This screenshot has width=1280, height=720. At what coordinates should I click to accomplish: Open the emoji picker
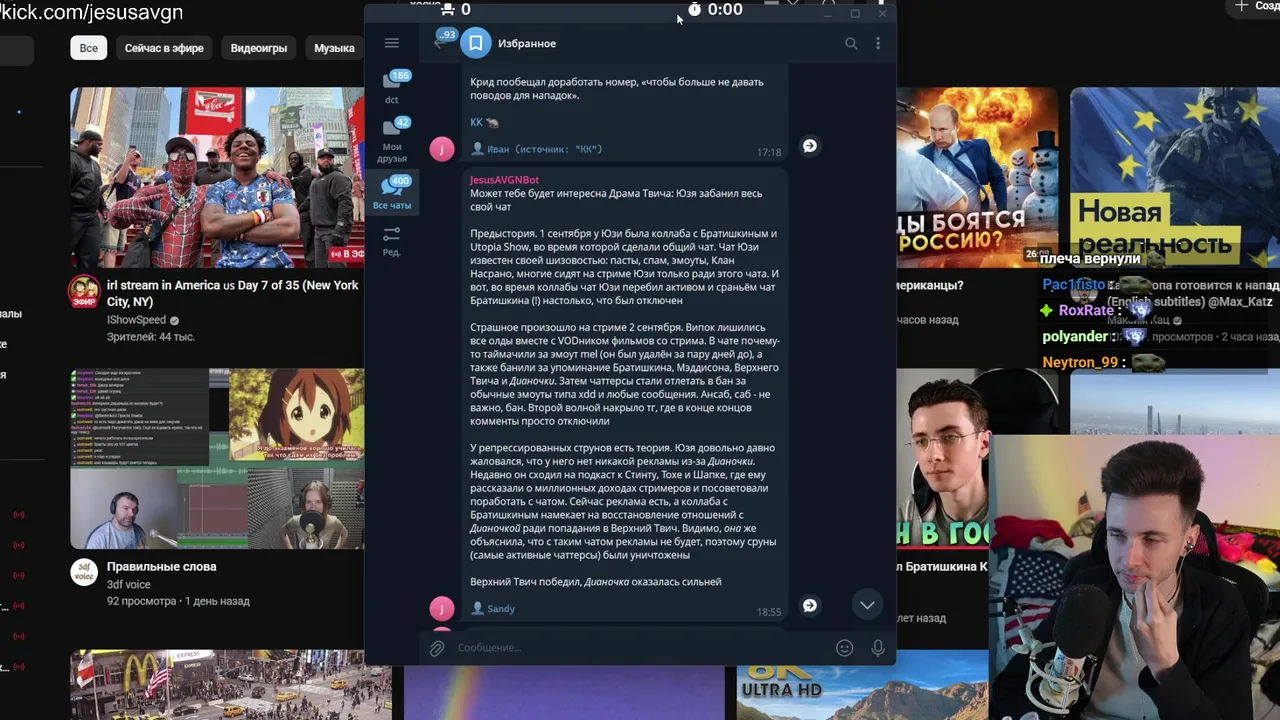coord(845,648)
